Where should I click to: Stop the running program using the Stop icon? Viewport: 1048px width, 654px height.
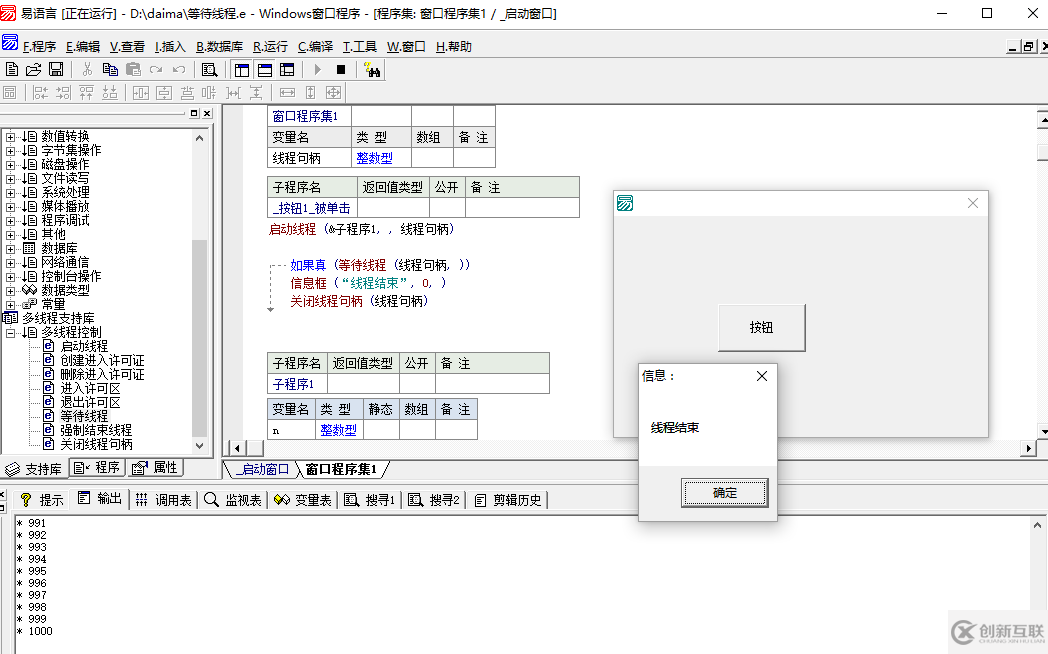[341, 69]
